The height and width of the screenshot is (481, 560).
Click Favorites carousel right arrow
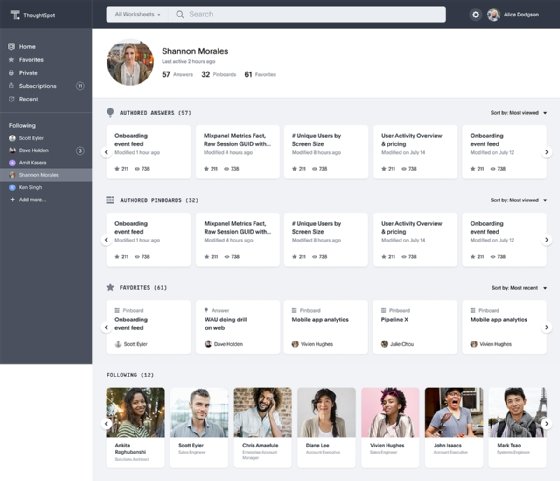[x=547, y=327]
